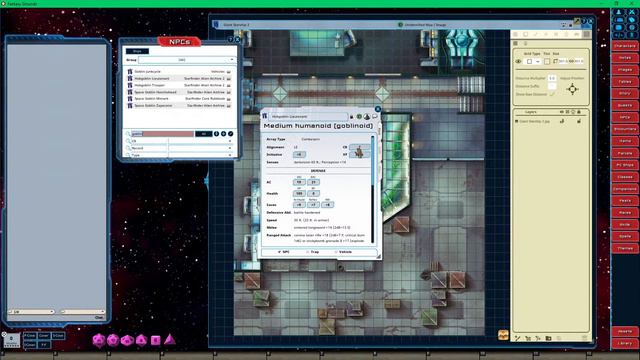Click the NPC sheet vertical scrollbar
640x360 pixels.
point(372,190)
